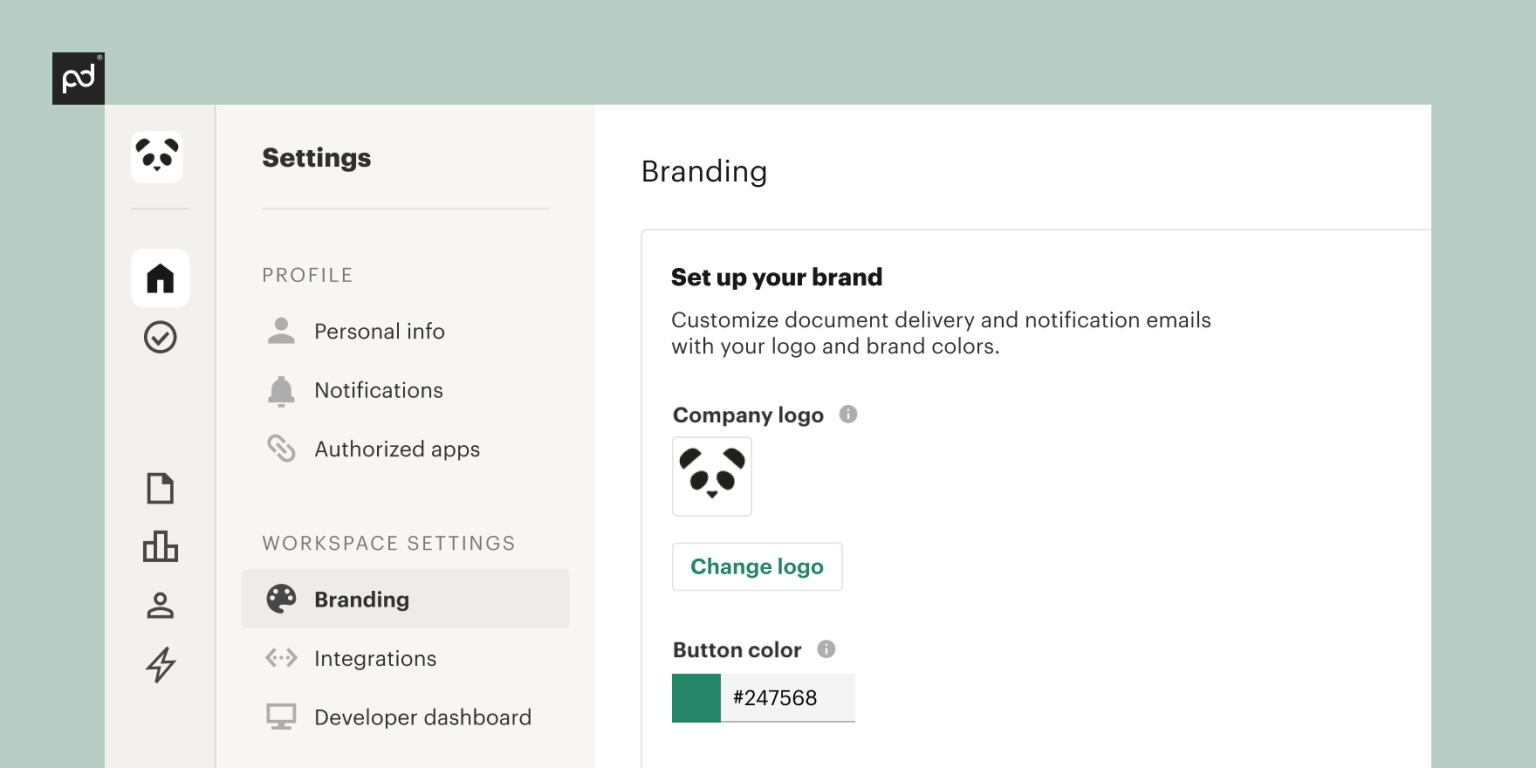Screen dimensions: 1536x768
Task: Click the panda workspace avatar
Action: [157, 157]
